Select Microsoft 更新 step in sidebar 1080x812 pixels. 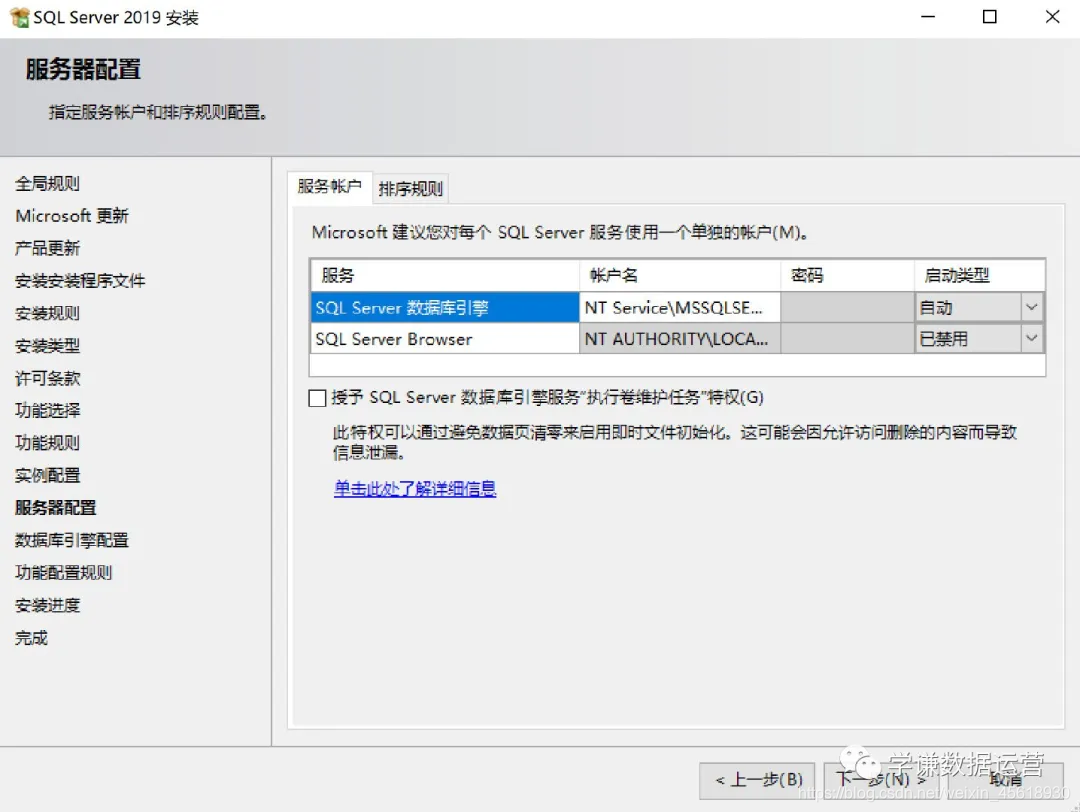tap(72, 216)
